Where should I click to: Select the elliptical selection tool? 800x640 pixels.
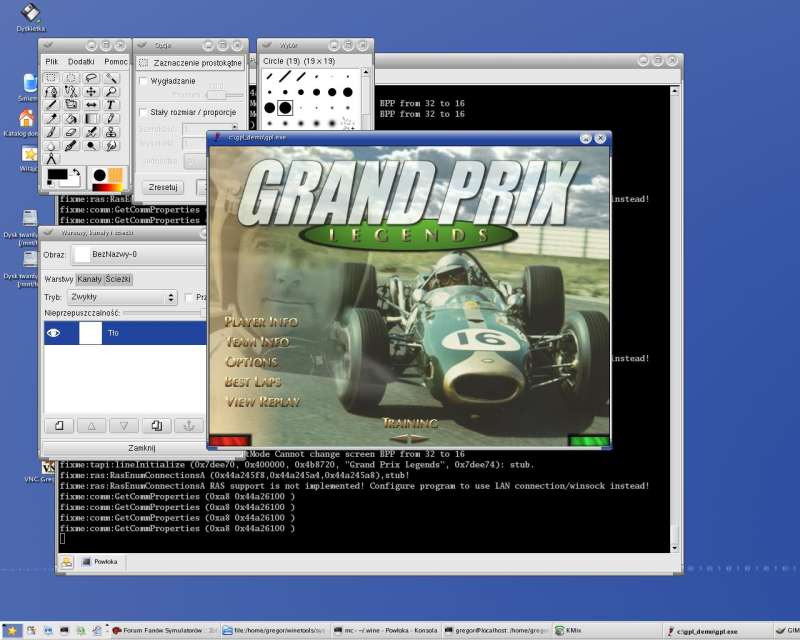(x=71, y=78)
